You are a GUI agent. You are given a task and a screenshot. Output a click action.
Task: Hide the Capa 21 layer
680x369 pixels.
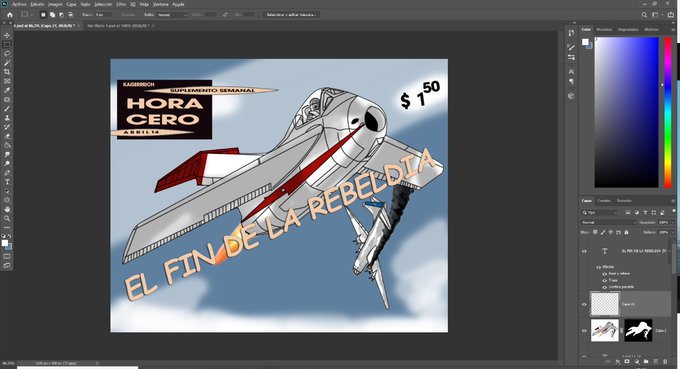click(584, 304)
